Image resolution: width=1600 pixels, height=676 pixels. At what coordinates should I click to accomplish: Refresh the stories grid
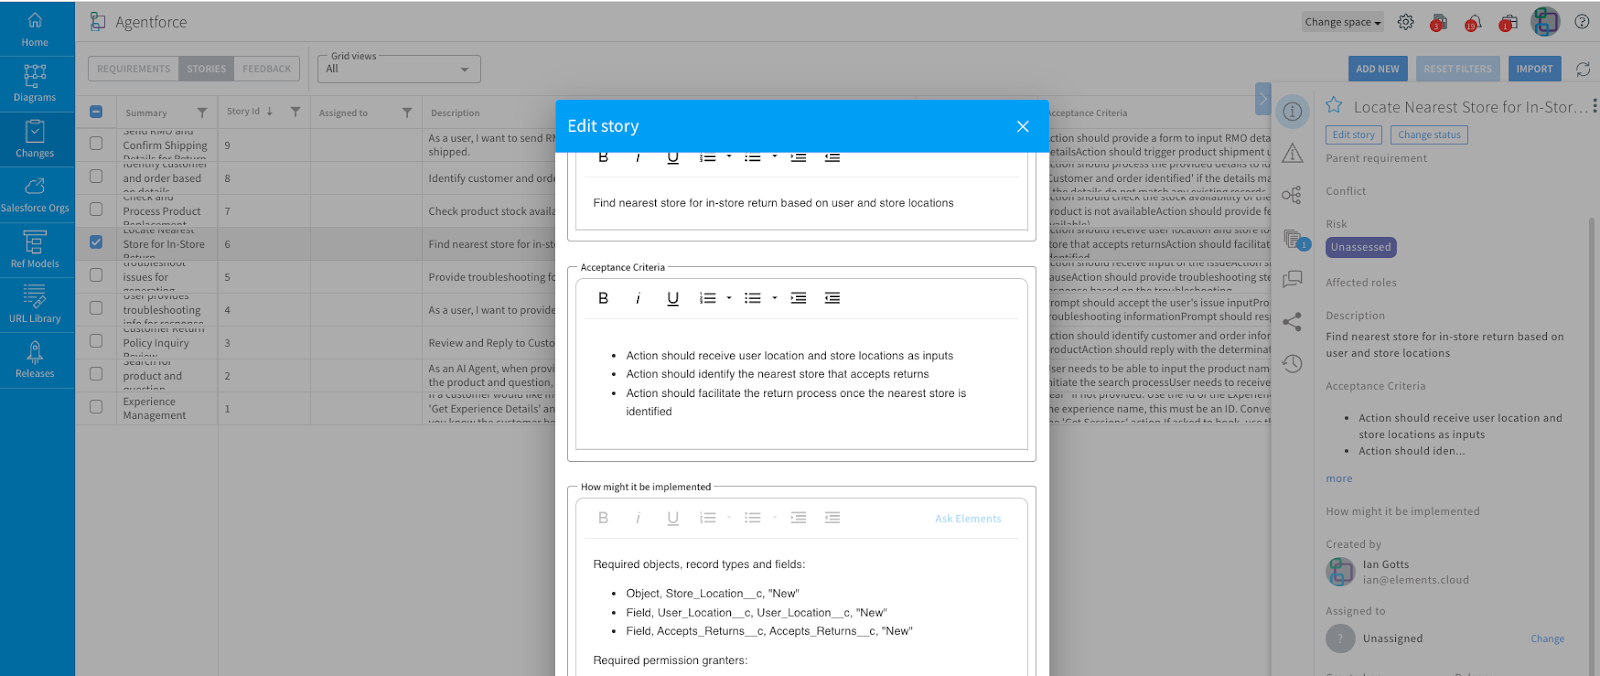tap(1583, 69)
